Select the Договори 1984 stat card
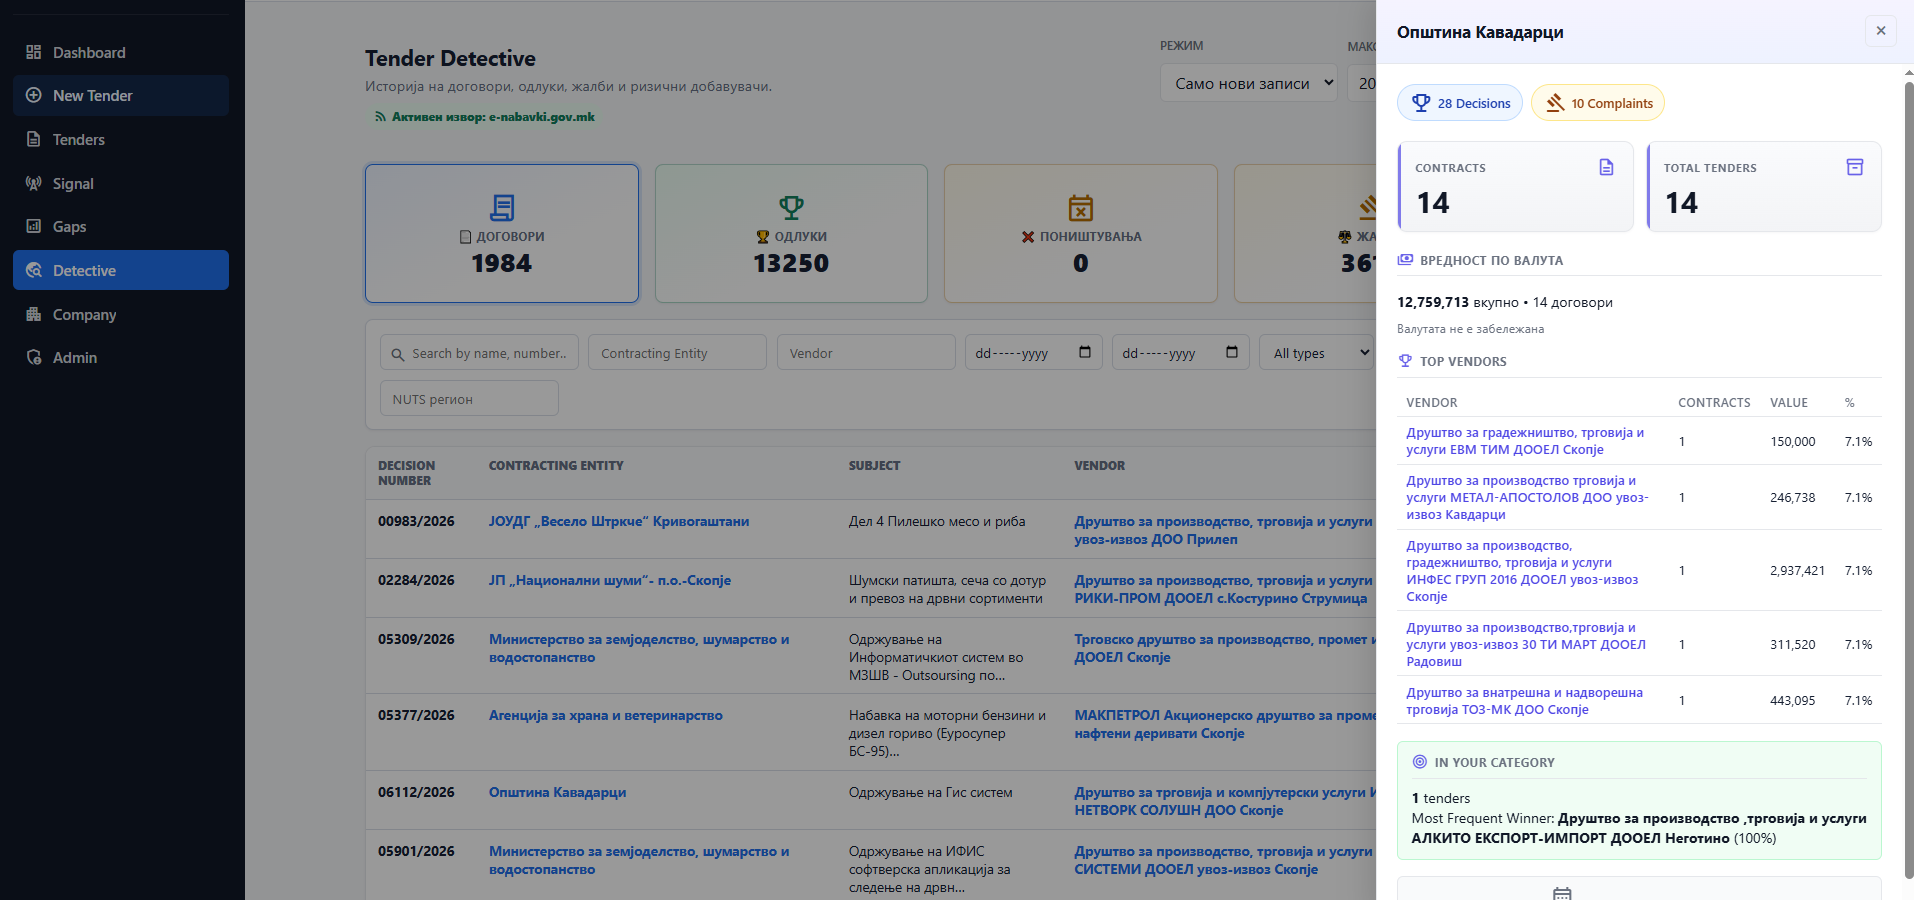Viewport: 1914px width, 900px height. 502,233
